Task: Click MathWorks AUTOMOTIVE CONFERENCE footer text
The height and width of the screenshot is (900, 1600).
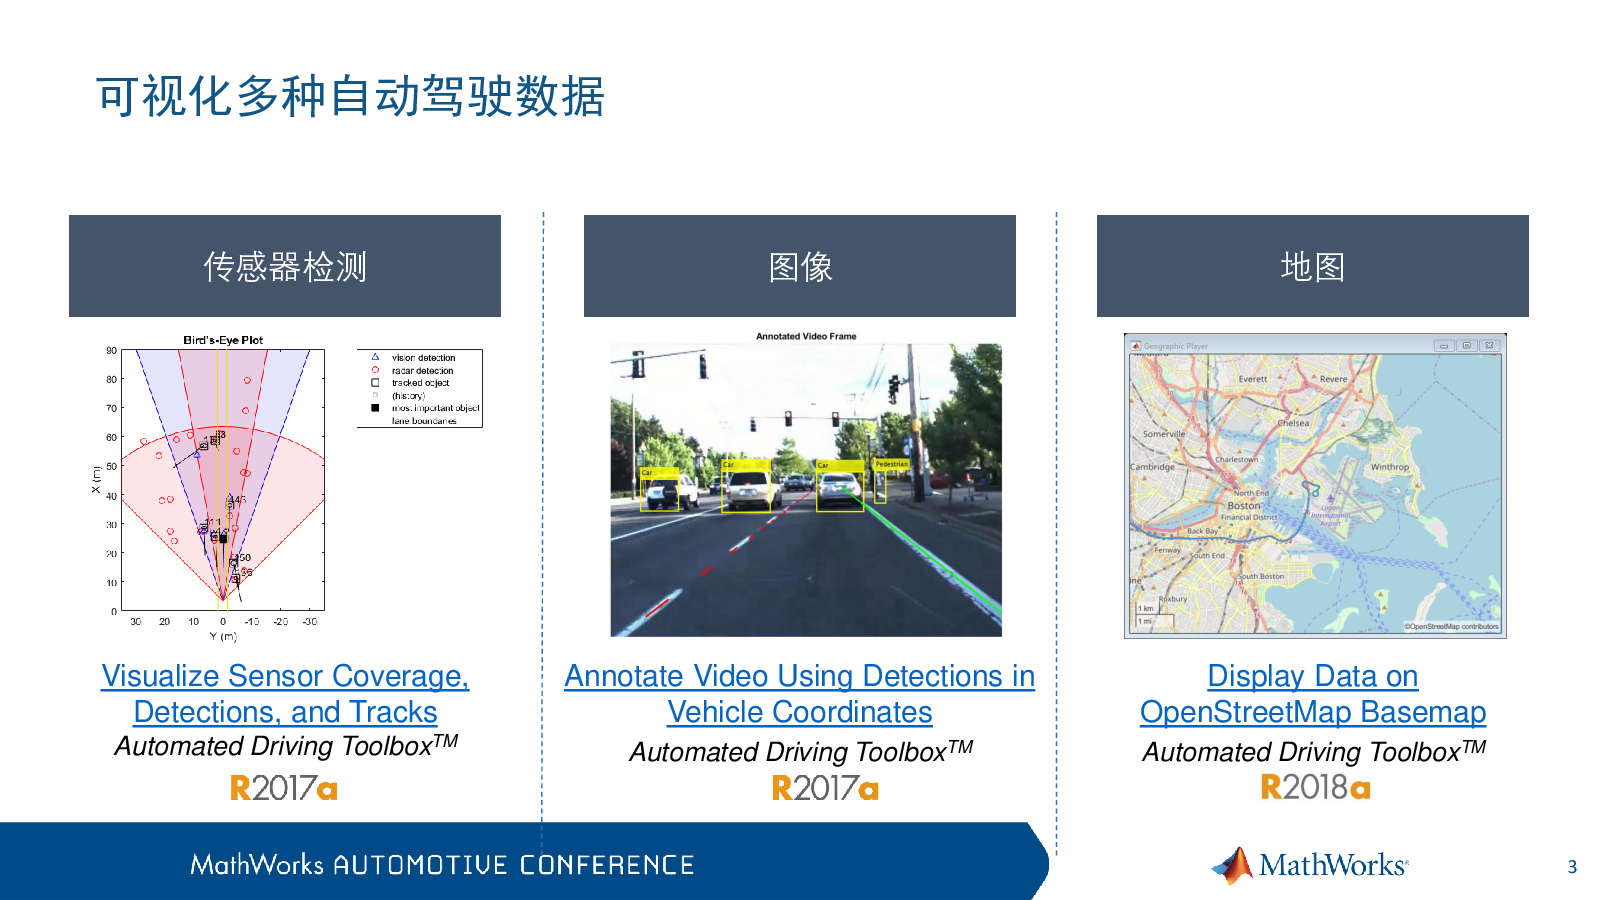Action: (442, 865)
